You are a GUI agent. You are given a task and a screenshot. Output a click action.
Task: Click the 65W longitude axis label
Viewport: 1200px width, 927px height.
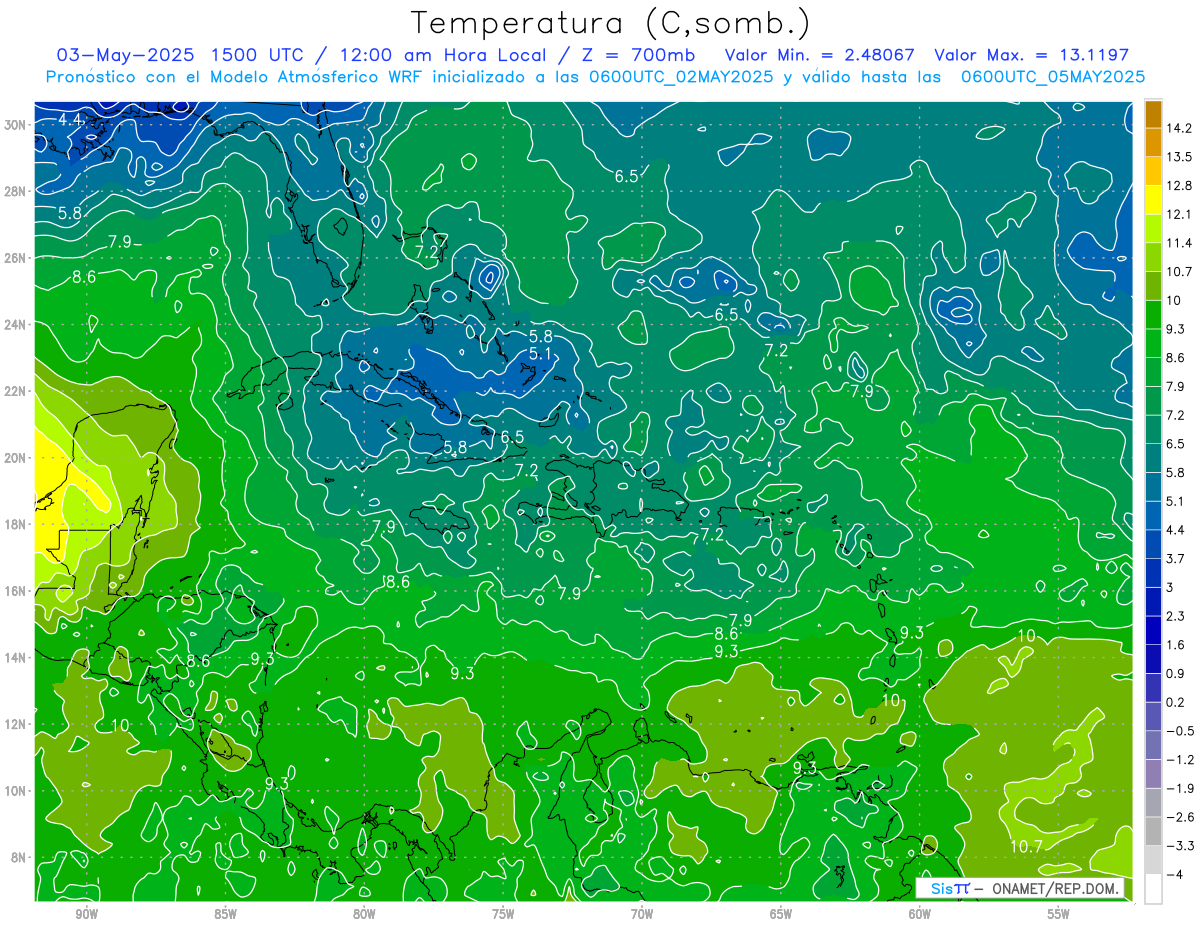coord(781,914)
